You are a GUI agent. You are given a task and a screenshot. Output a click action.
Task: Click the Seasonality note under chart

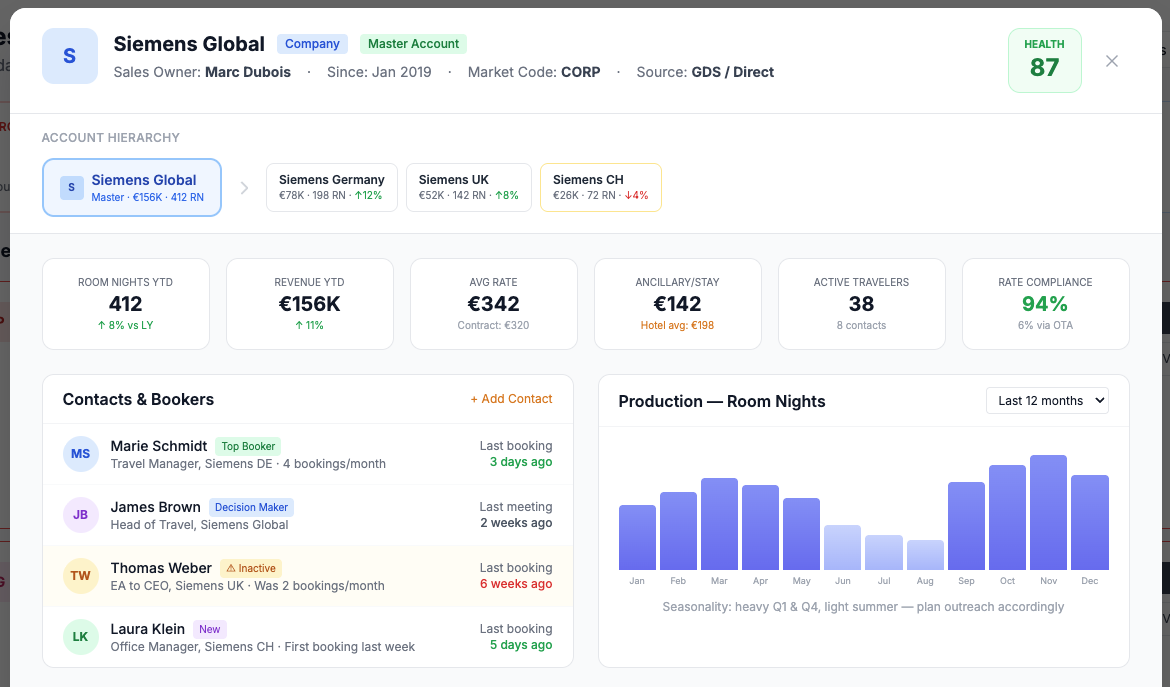coord(863,606)
